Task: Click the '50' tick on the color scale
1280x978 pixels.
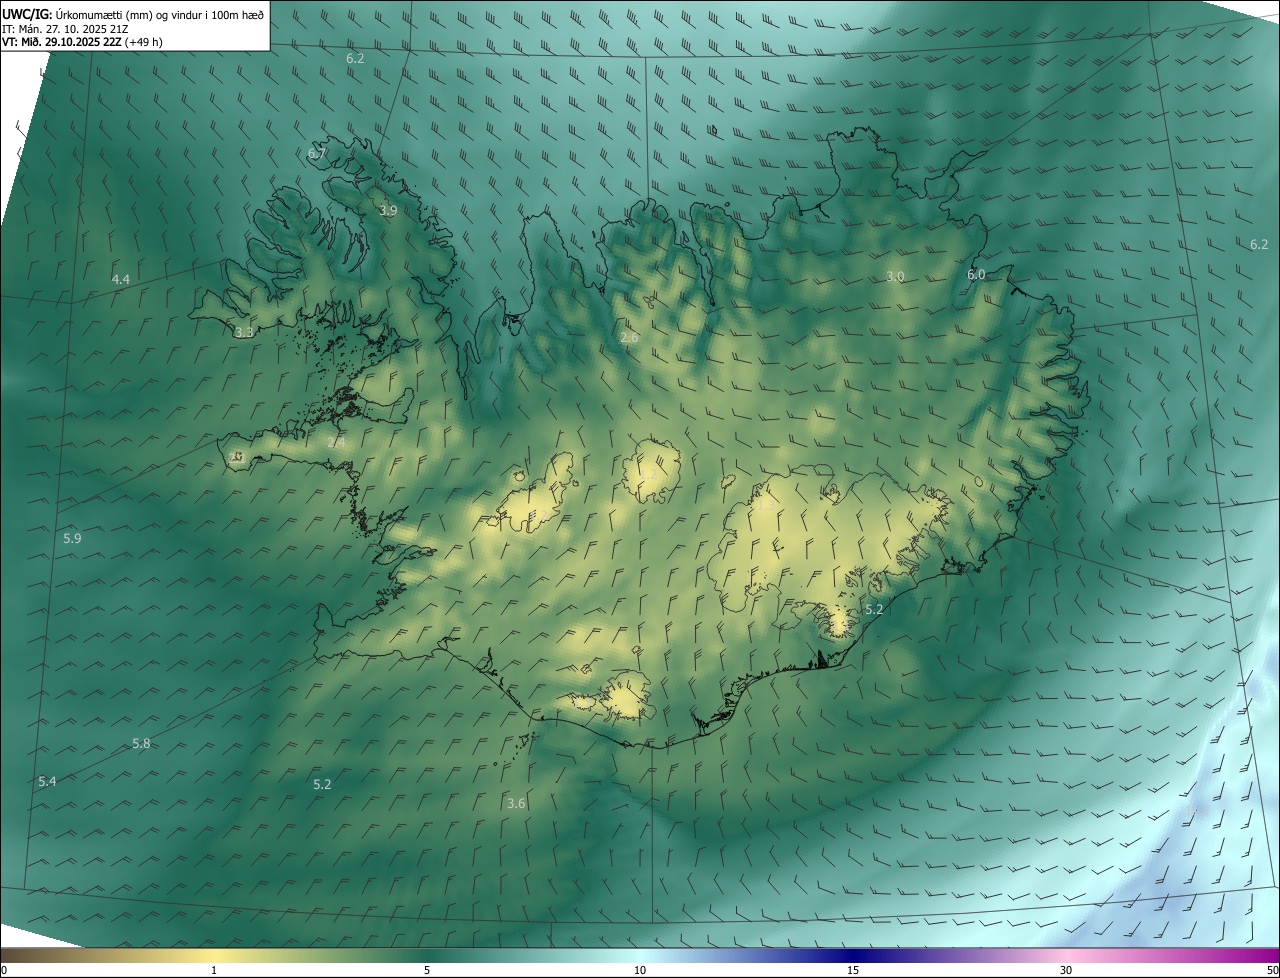Action: pos(1272,970)
